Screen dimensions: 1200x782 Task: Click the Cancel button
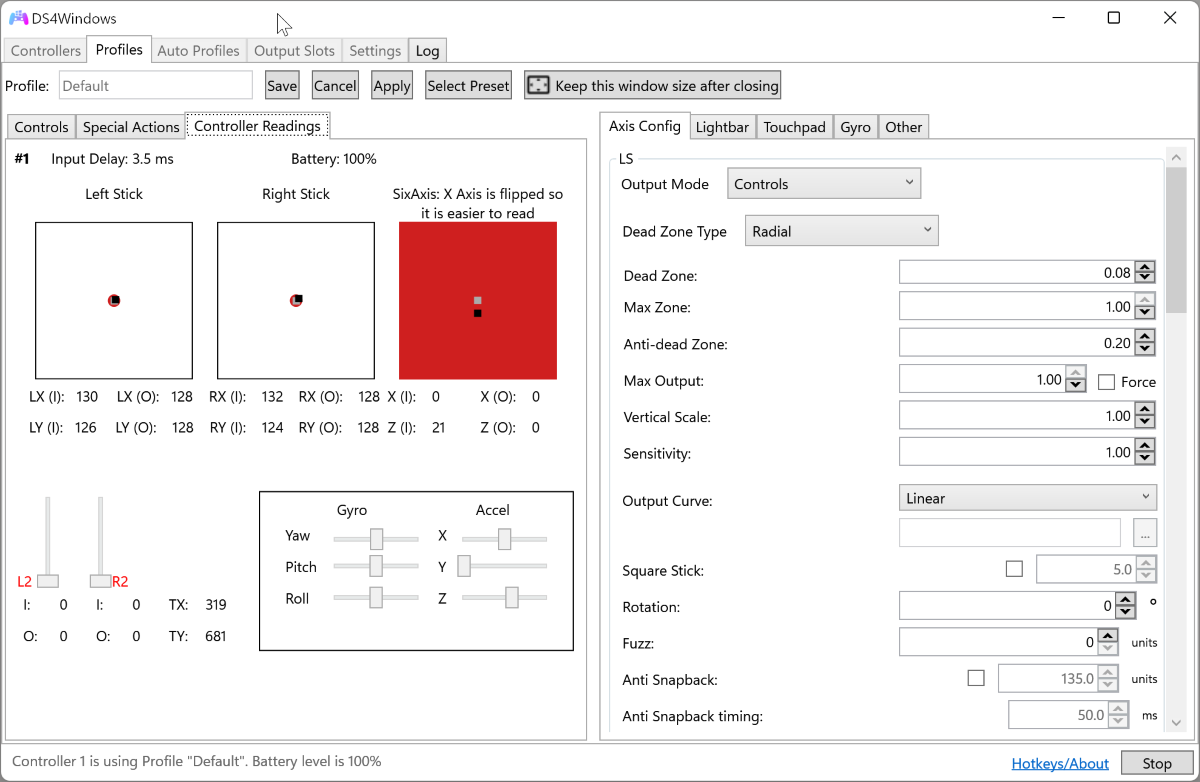click(x=335, y=85)
